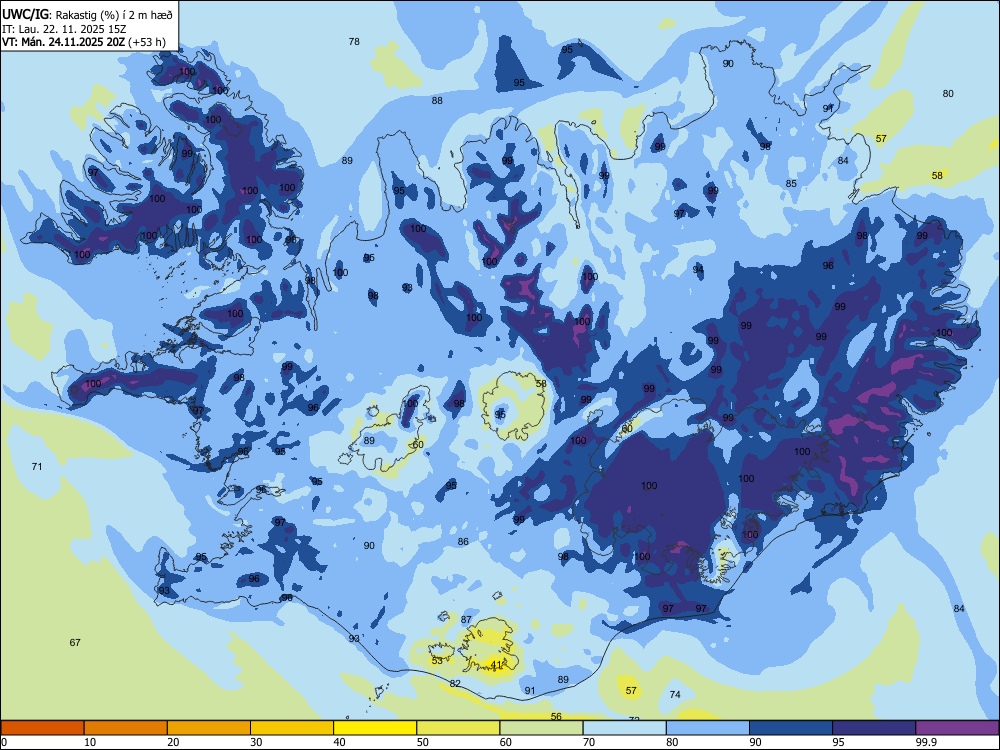Select the 95–99.9 indigo legend swatch
The height and width of the screenshot is (750, 1000).
tap(874, 728)
